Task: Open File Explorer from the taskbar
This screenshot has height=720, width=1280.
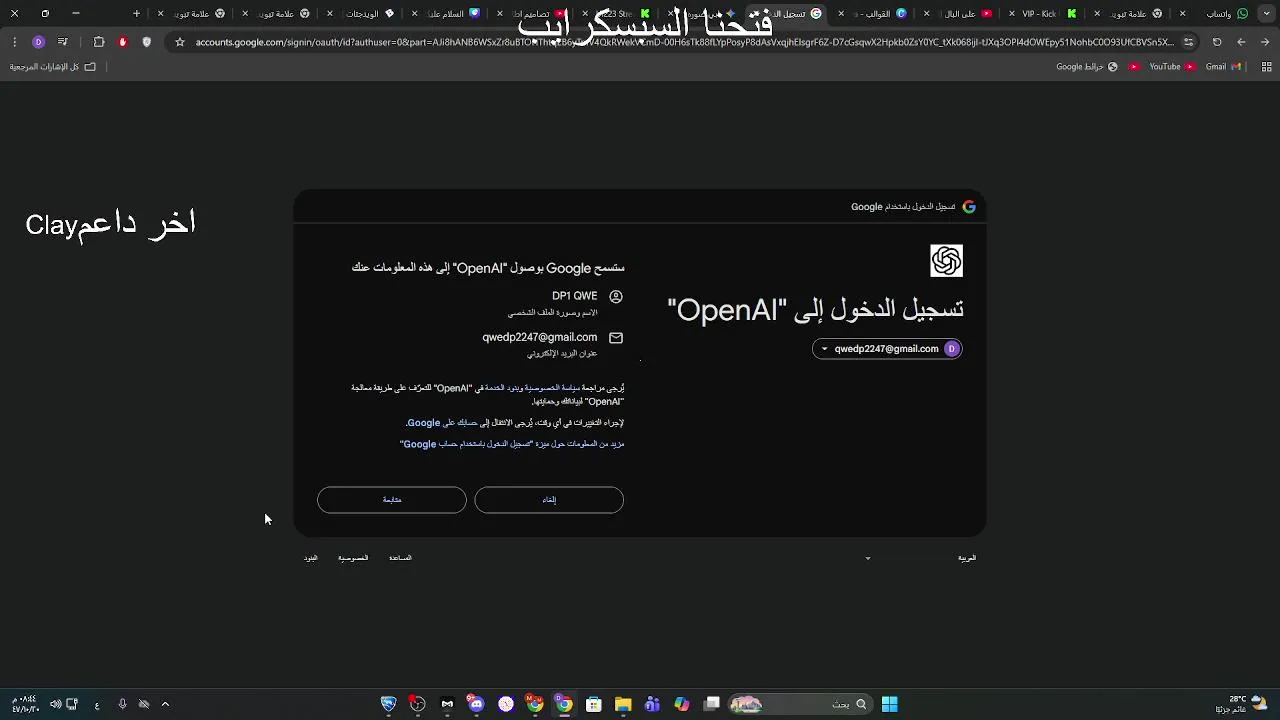Action: coord(623,704)
